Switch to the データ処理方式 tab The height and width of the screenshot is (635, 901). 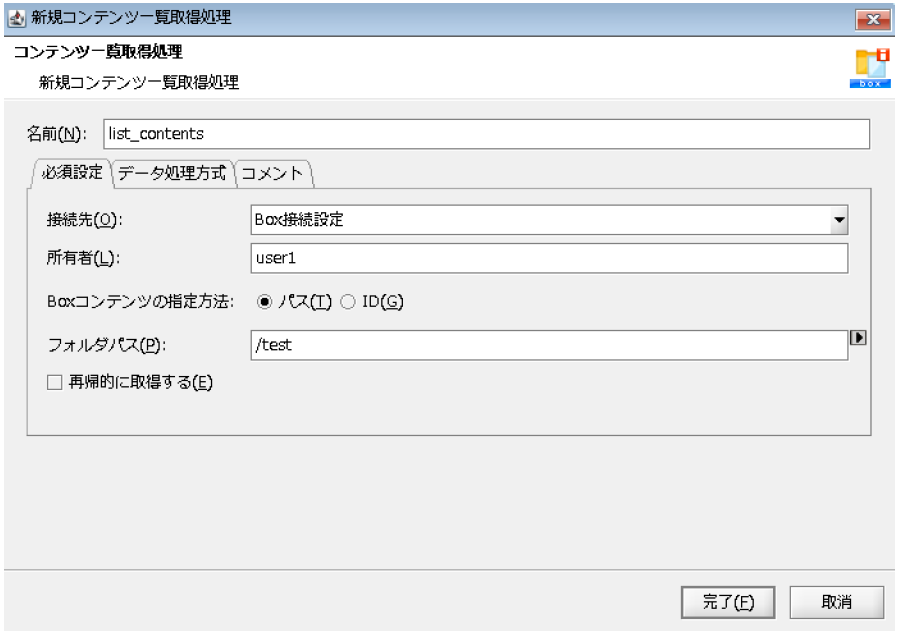point(171,174)
